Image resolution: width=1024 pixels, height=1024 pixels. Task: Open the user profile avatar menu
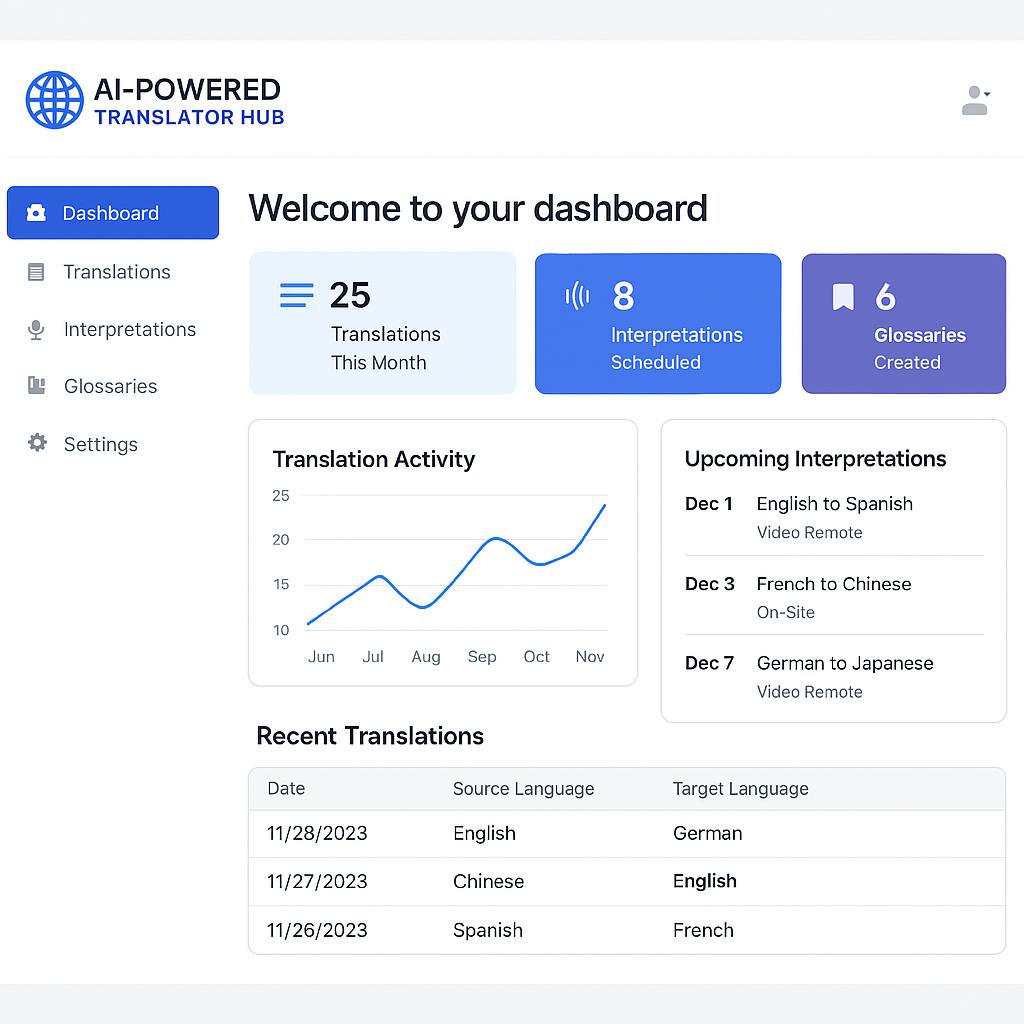click(975, 100)
